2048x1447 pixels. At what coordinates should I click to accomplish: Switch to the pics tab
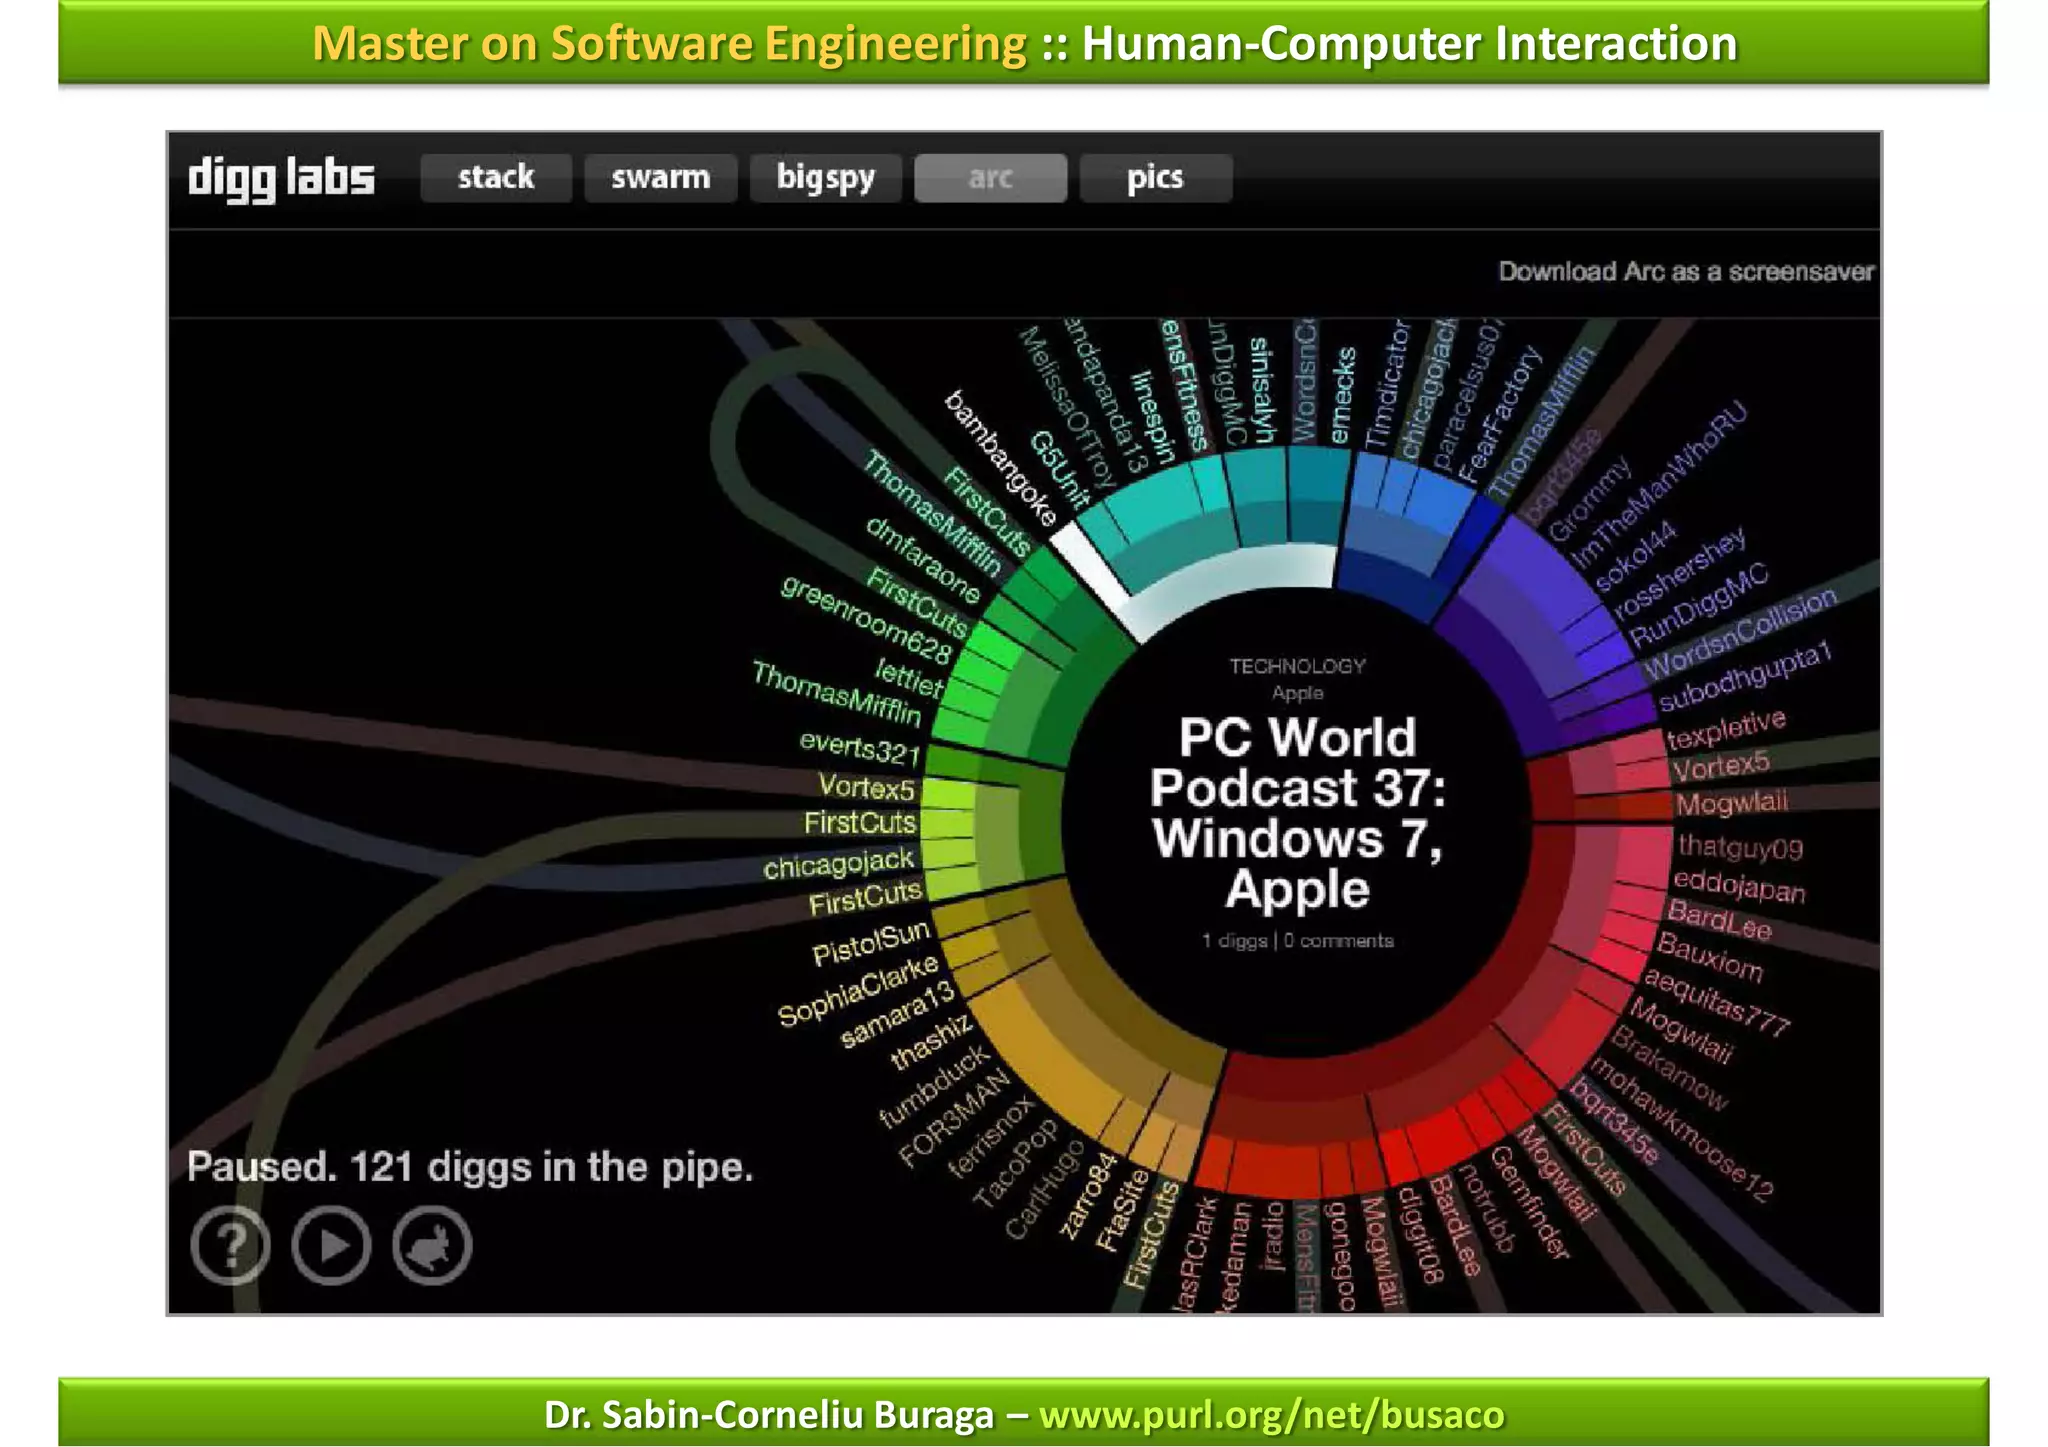pos(1155,178)
